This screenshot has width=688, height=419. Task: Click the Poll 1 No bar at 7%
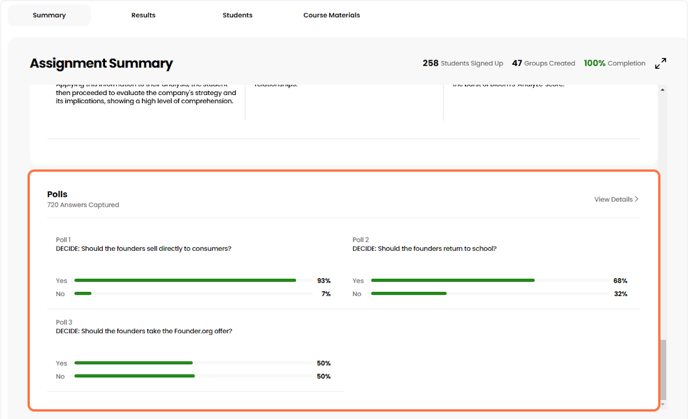pos(83,294)
